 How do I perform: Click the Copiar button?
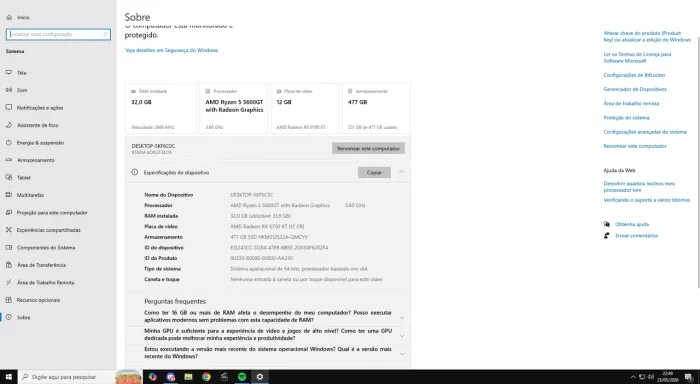pos(374,172)
